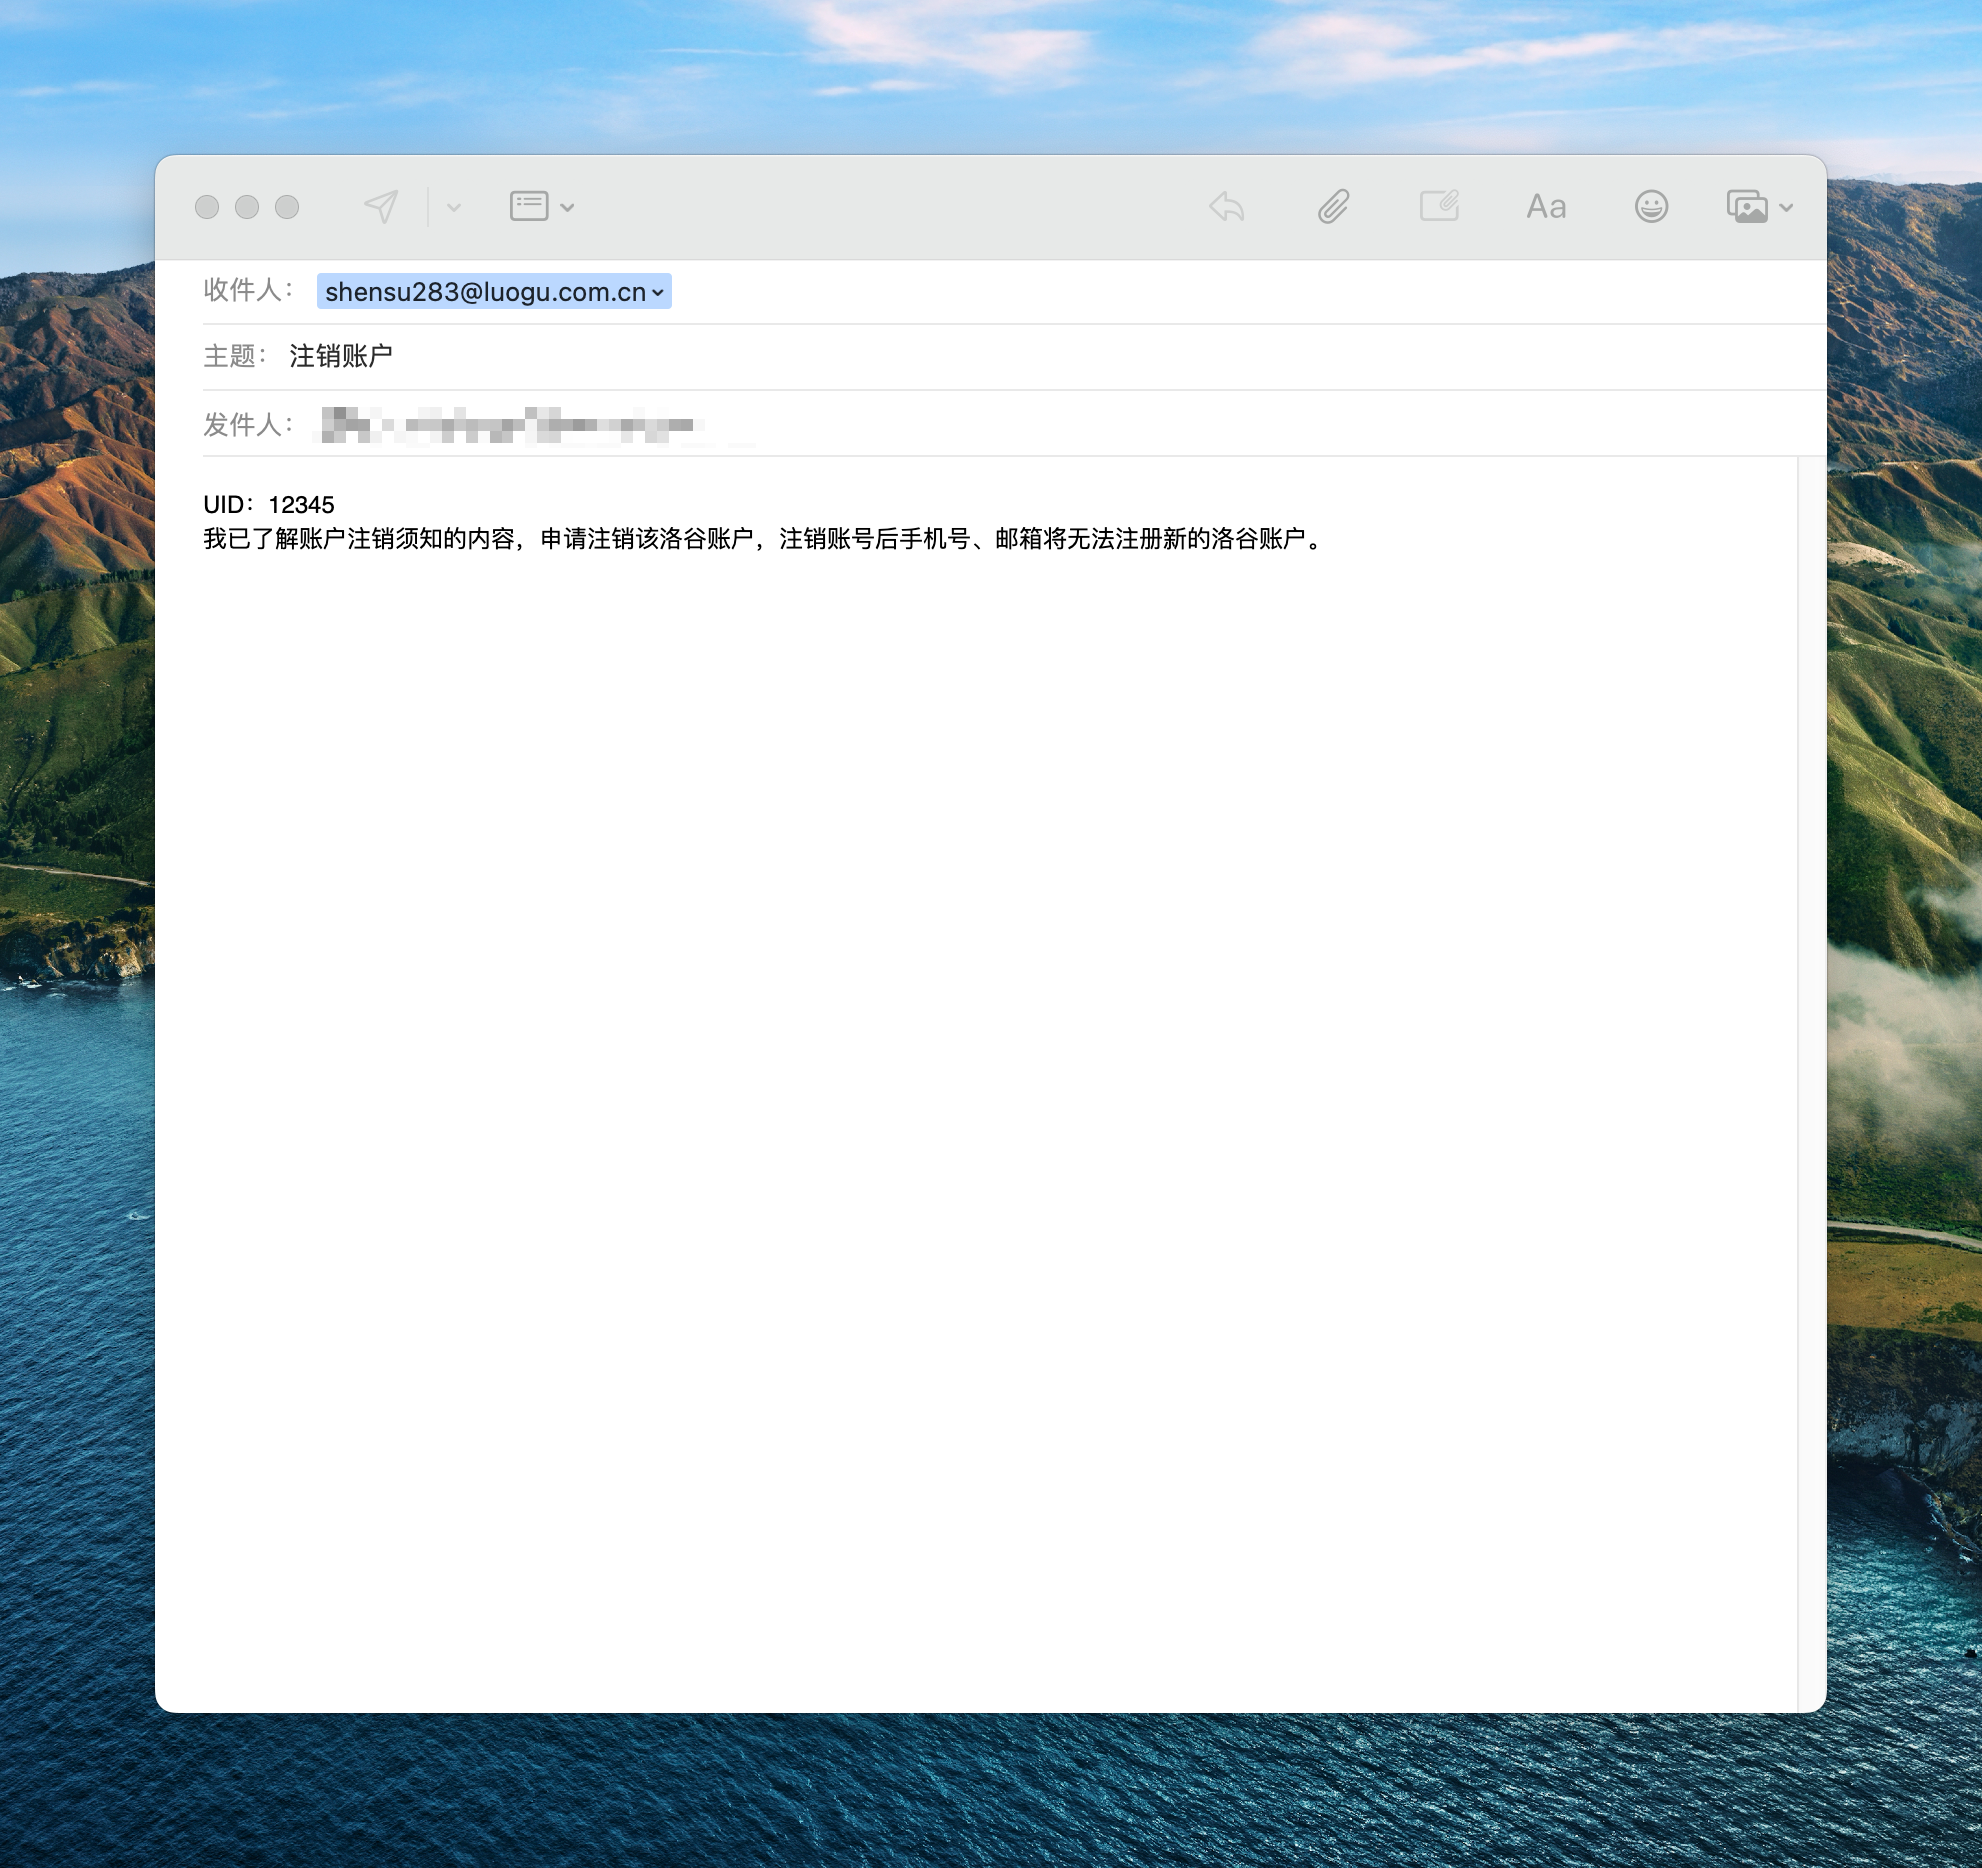
Task: Open the recipient token's chevron menu
Action: pyautogui.click(x=658, y=293)
